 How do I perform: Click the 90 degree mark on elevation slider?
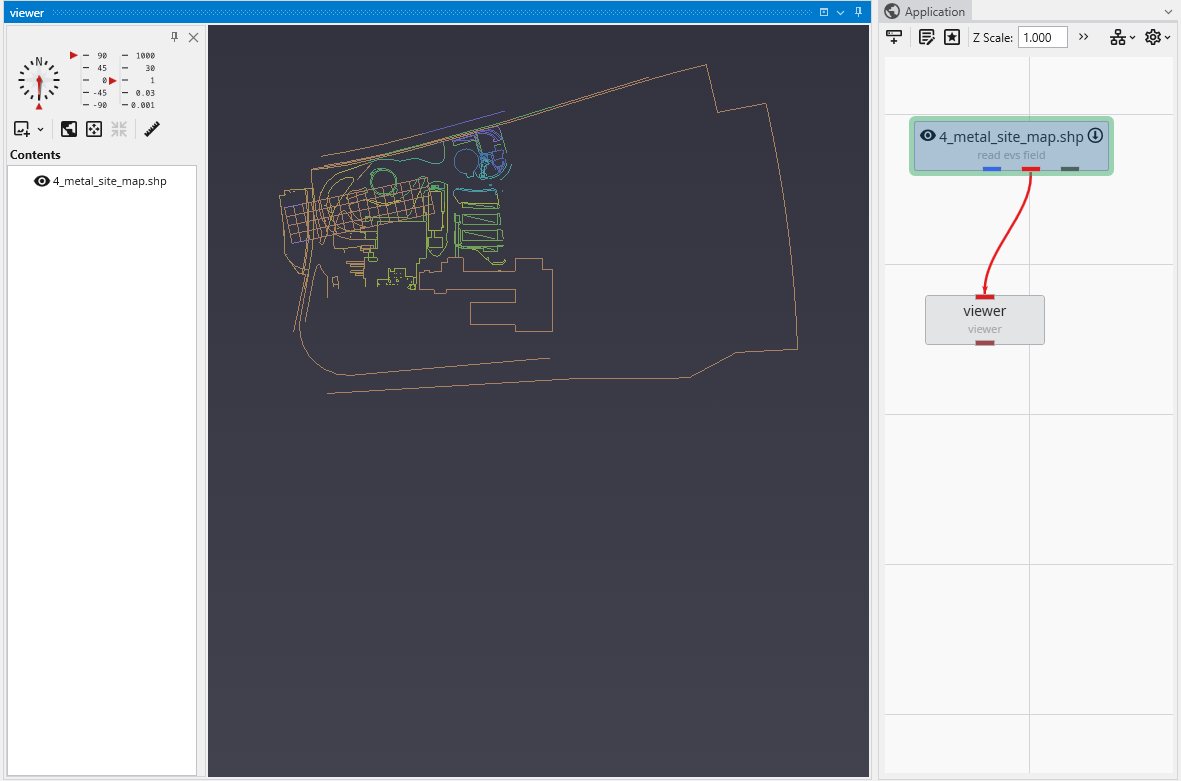[x=101, y=56]
